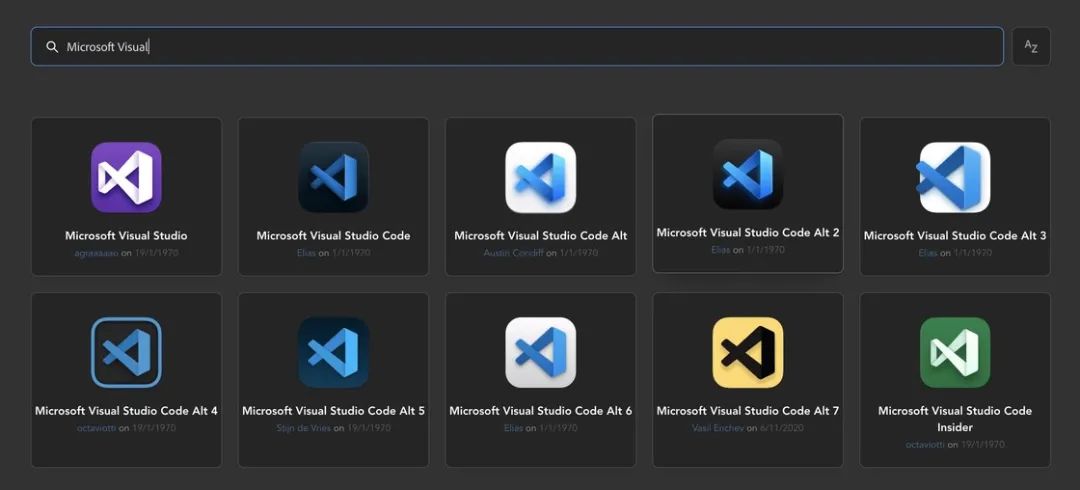Toggle the A-Z sort order button

tap(1031, 46)
